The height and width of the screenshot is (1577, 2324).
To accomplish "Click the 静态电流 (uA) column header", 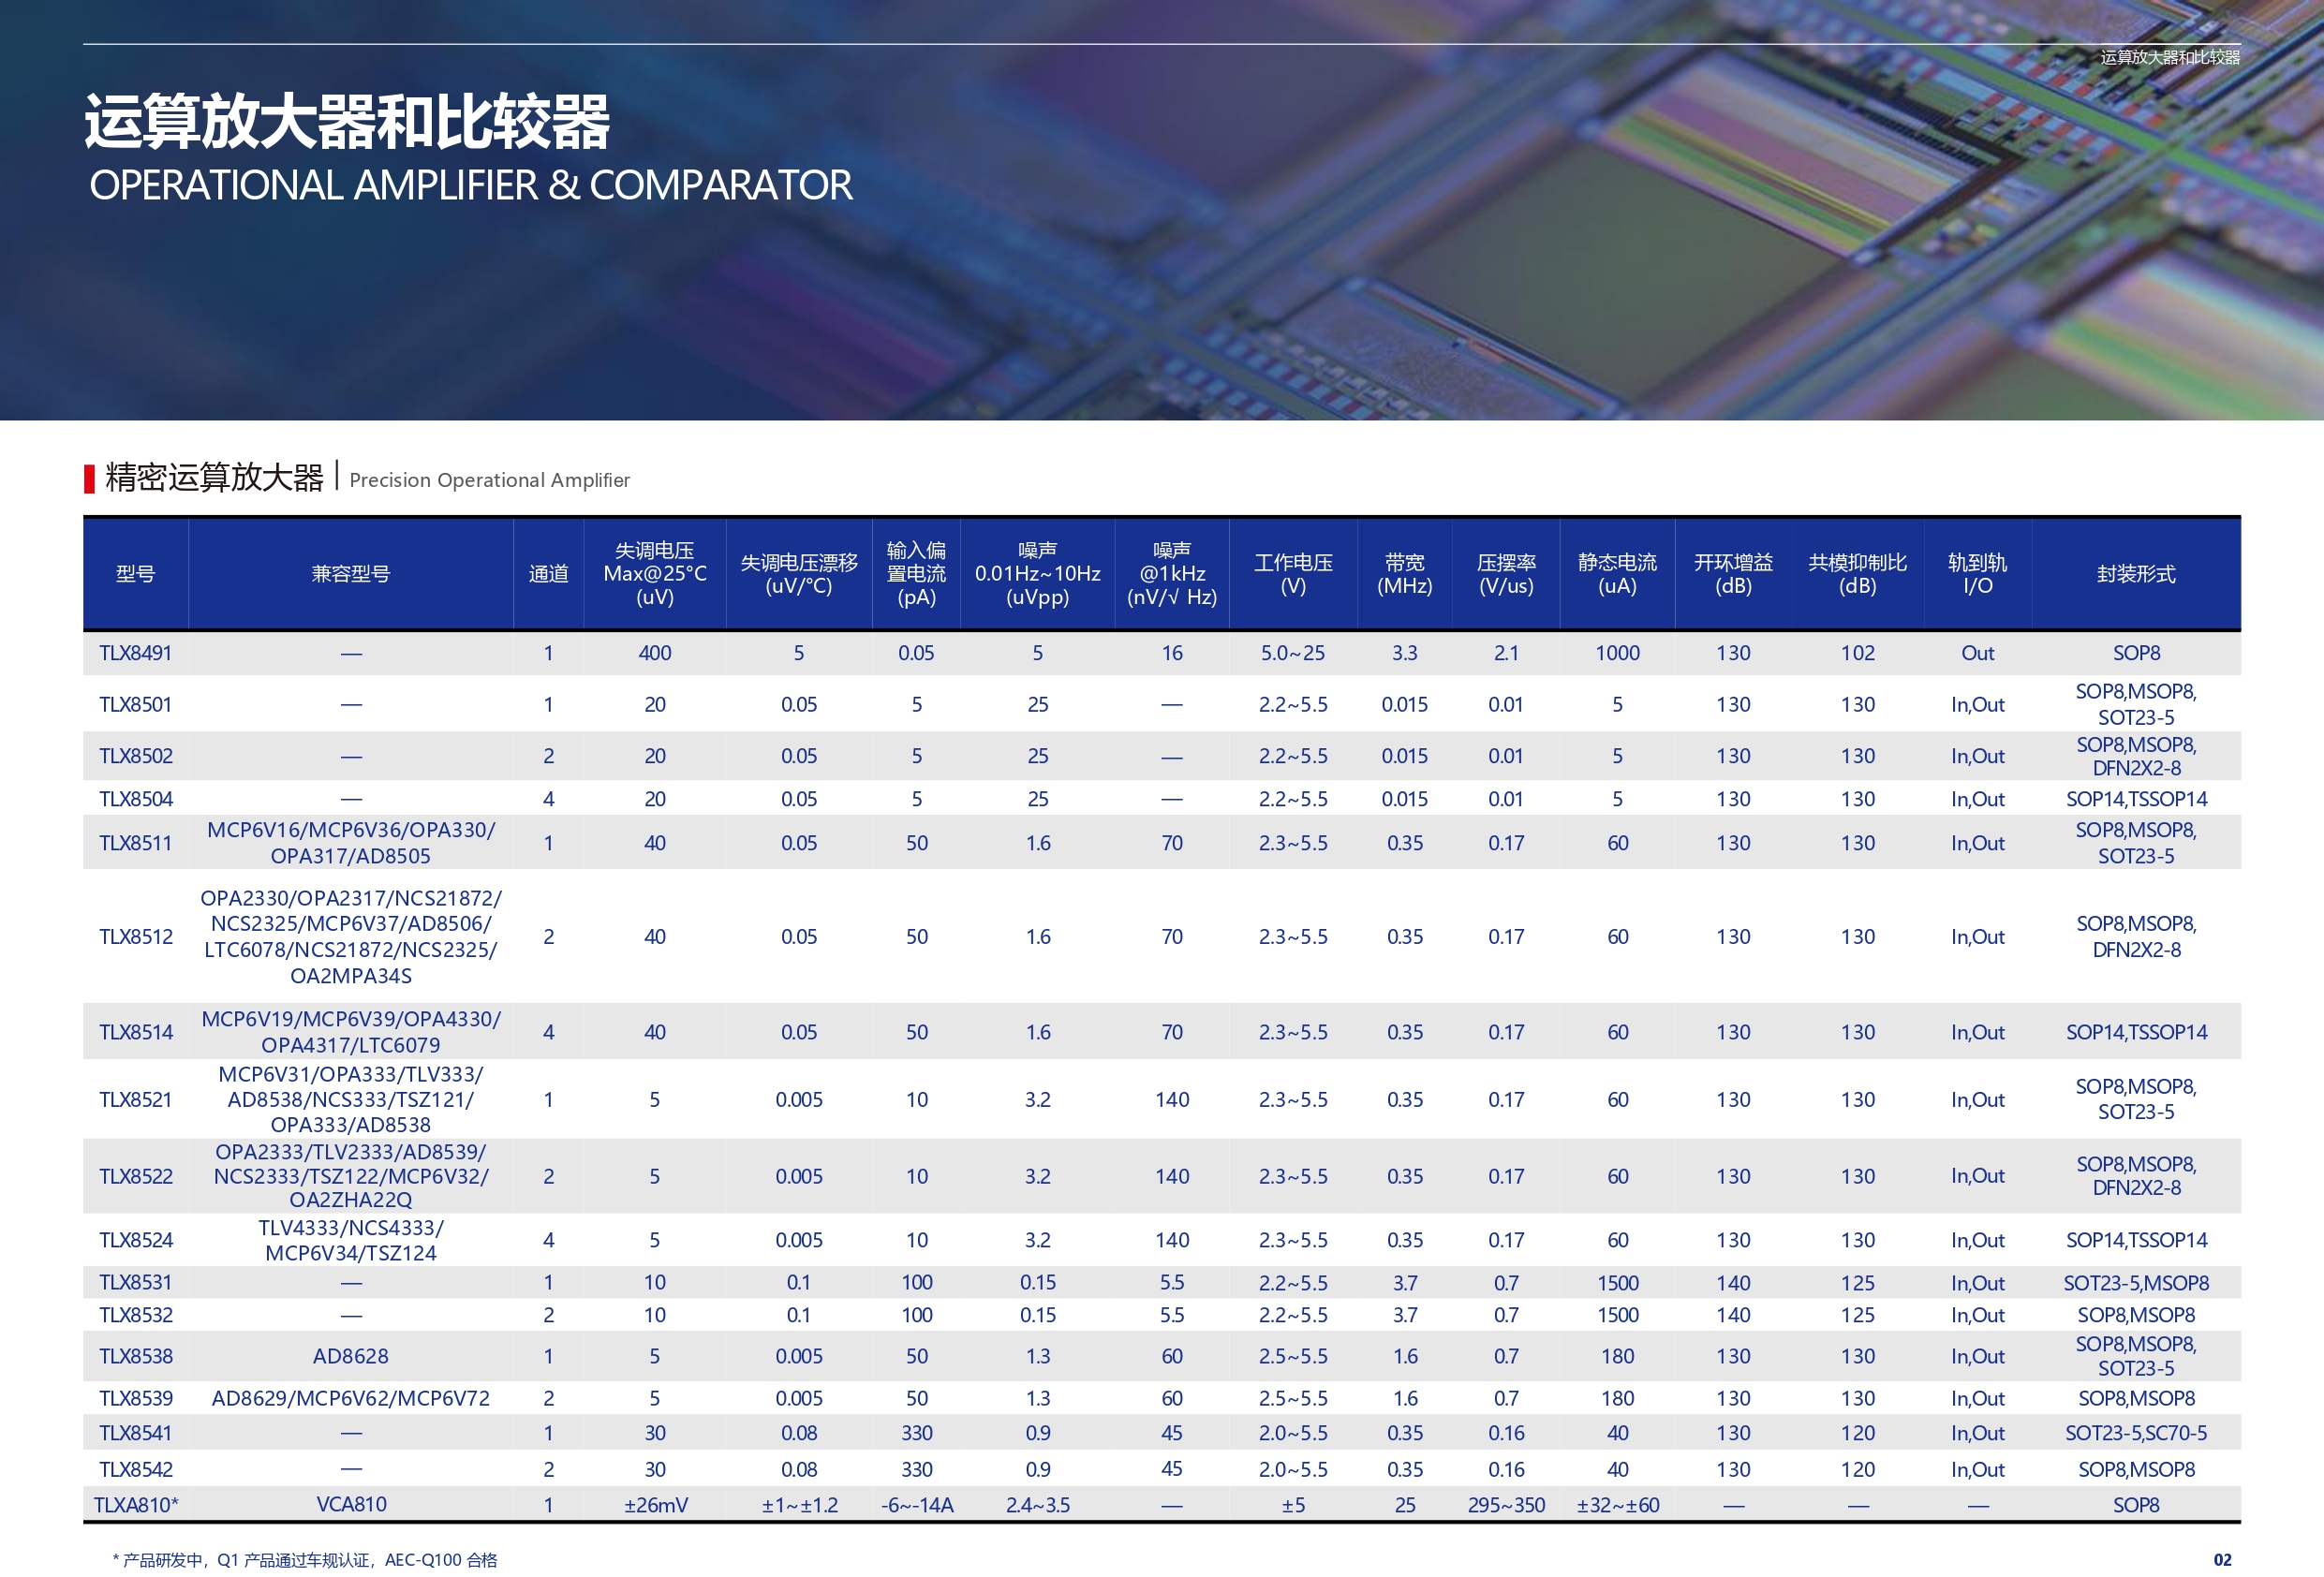I will [1617, 573].
